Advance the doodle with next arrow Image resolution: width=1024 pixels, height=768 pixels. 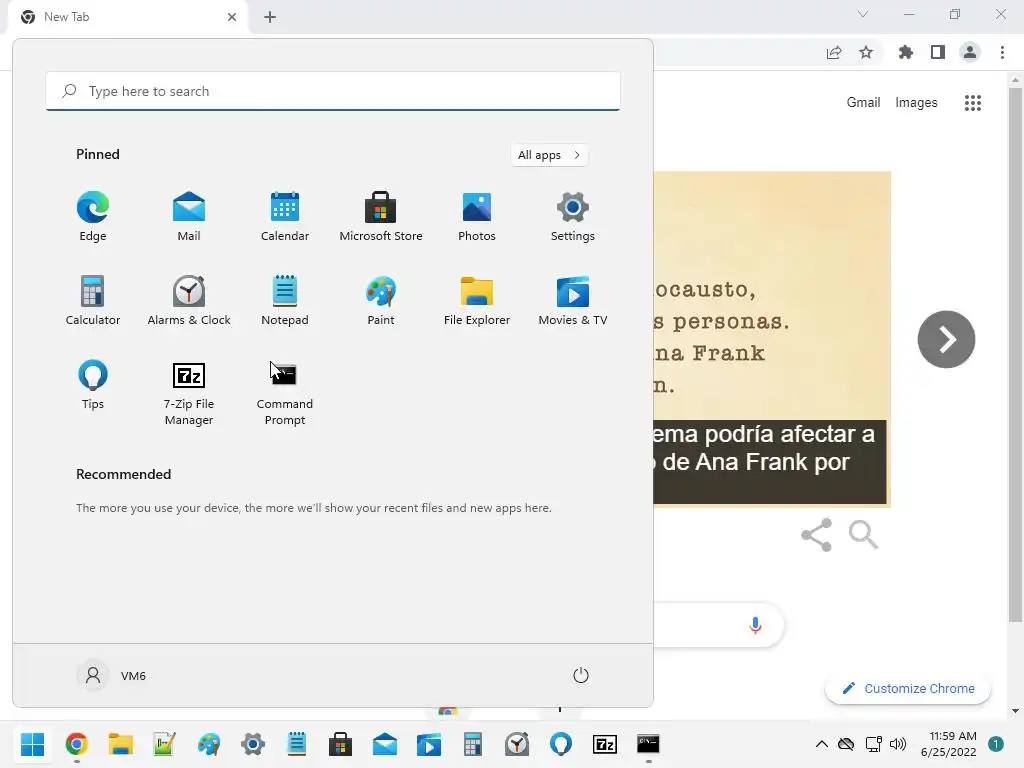point(946,339)
